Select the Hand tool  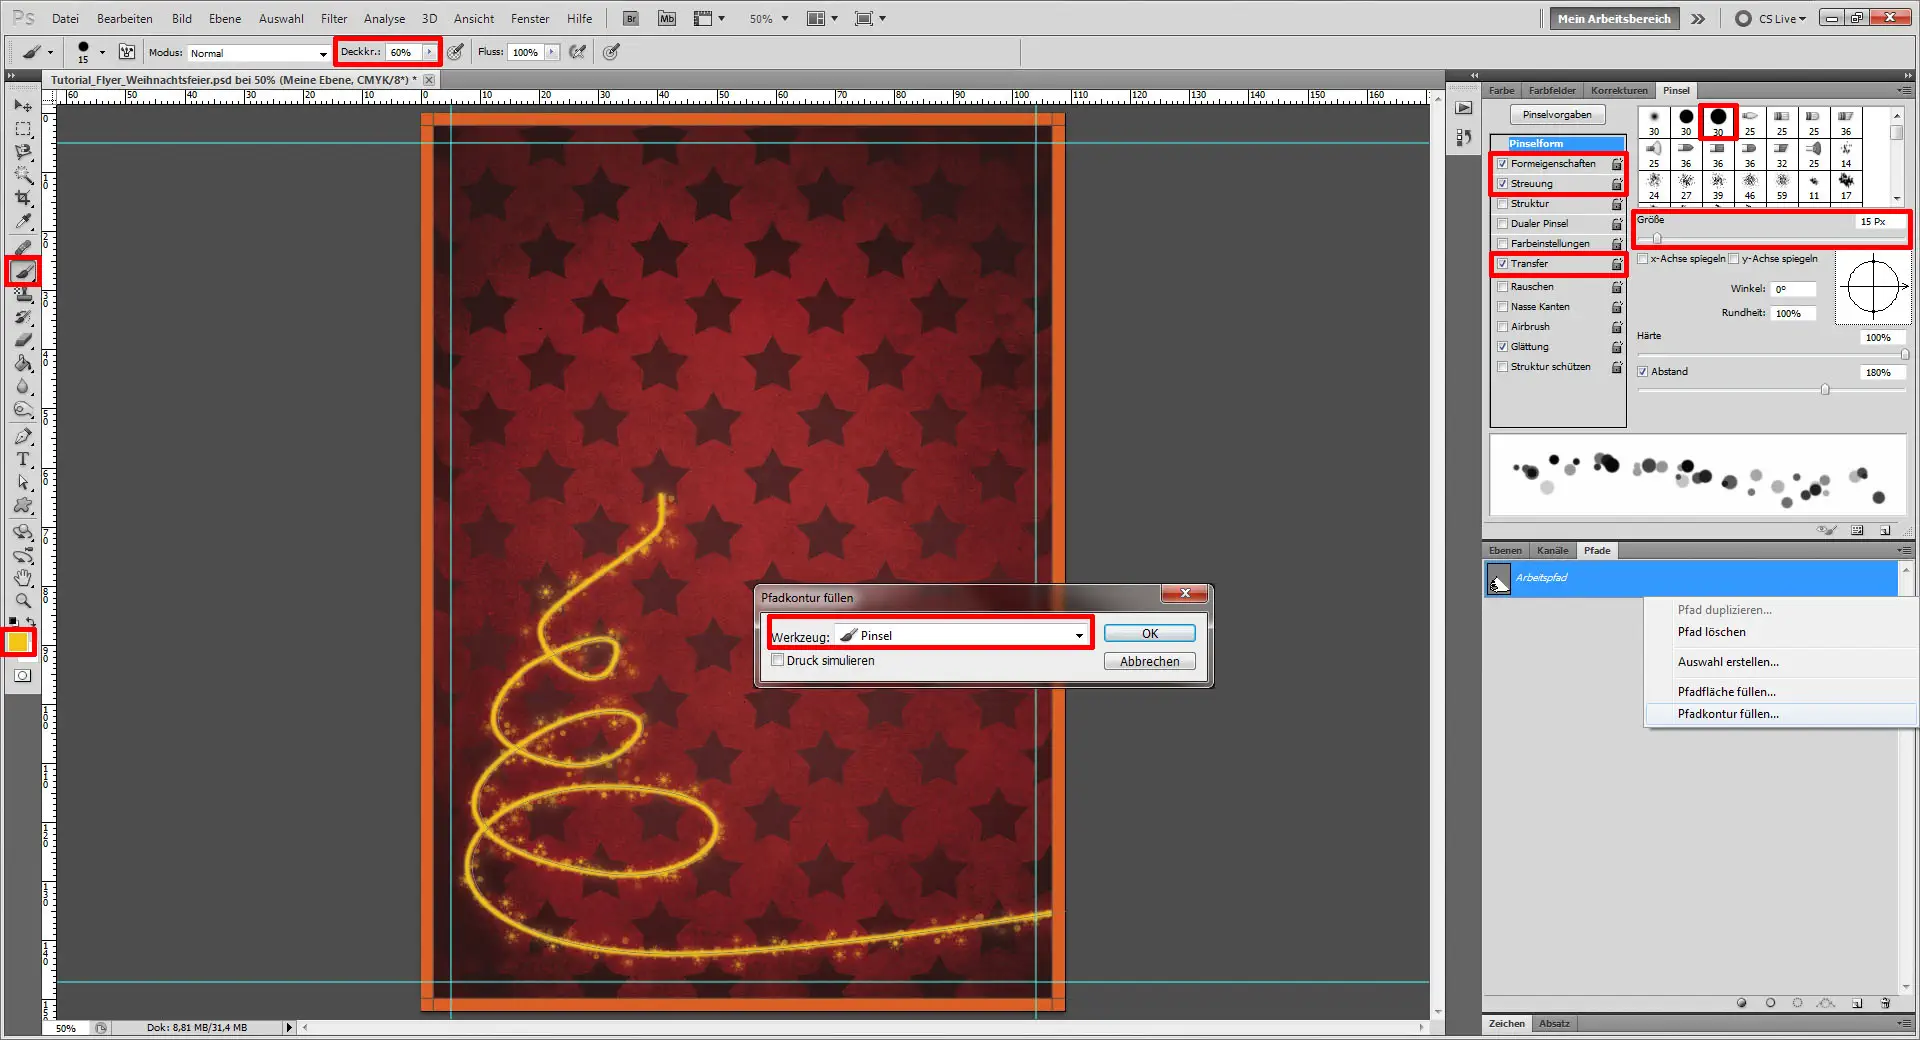click(x=23, y=578)
